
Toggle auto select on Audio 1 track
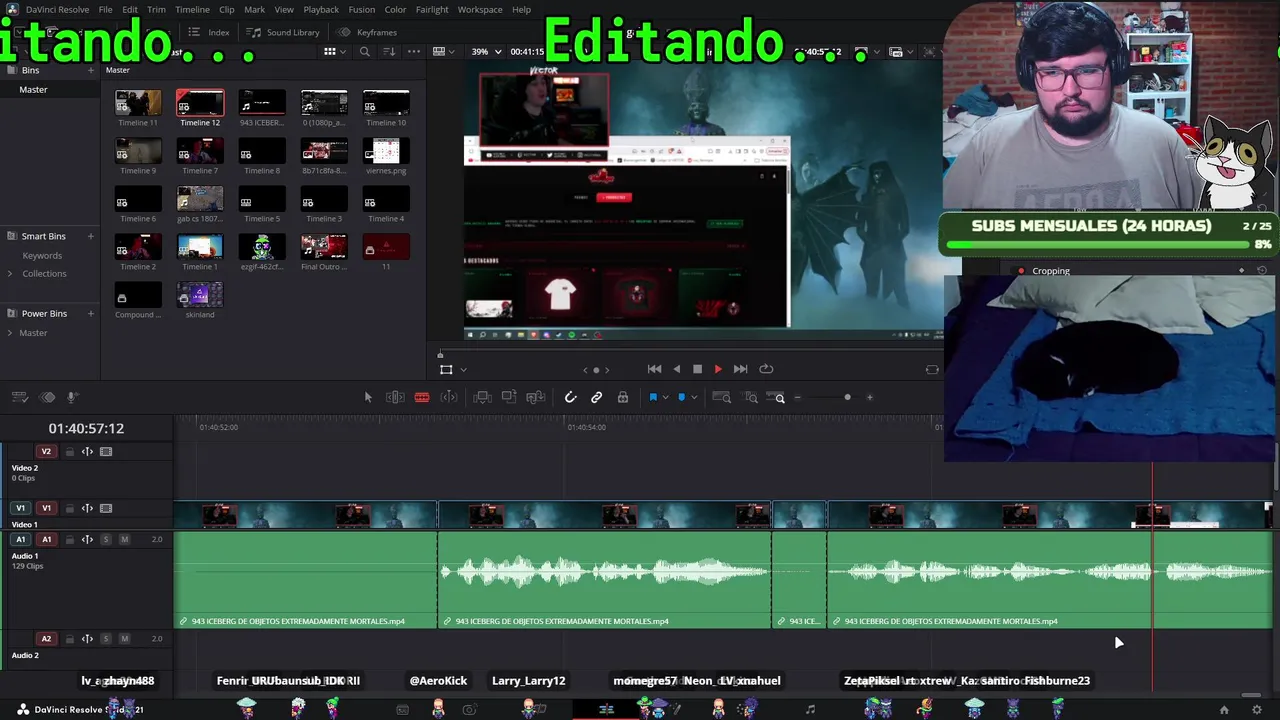pyautogui.click(x=87, y=540)
